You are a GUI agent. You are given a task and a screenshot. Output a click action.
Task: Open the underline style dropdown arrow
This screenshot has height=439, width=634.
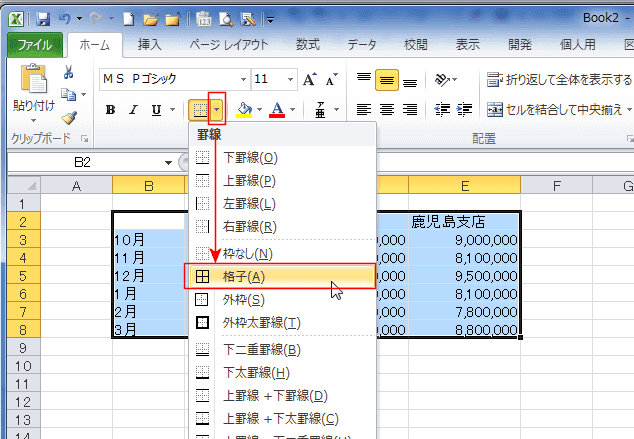[173, 110]
